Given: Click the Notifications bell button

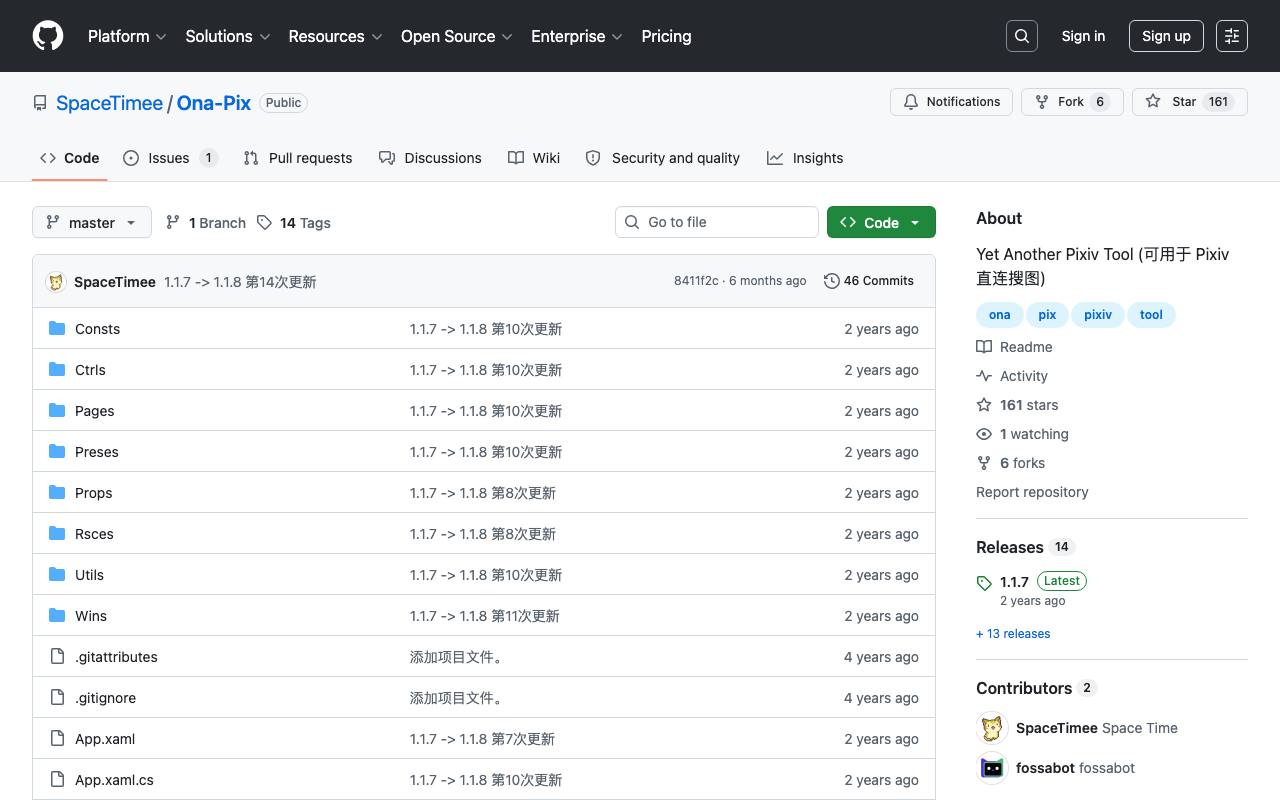Looking at the screenshot, I should (952, 102).
